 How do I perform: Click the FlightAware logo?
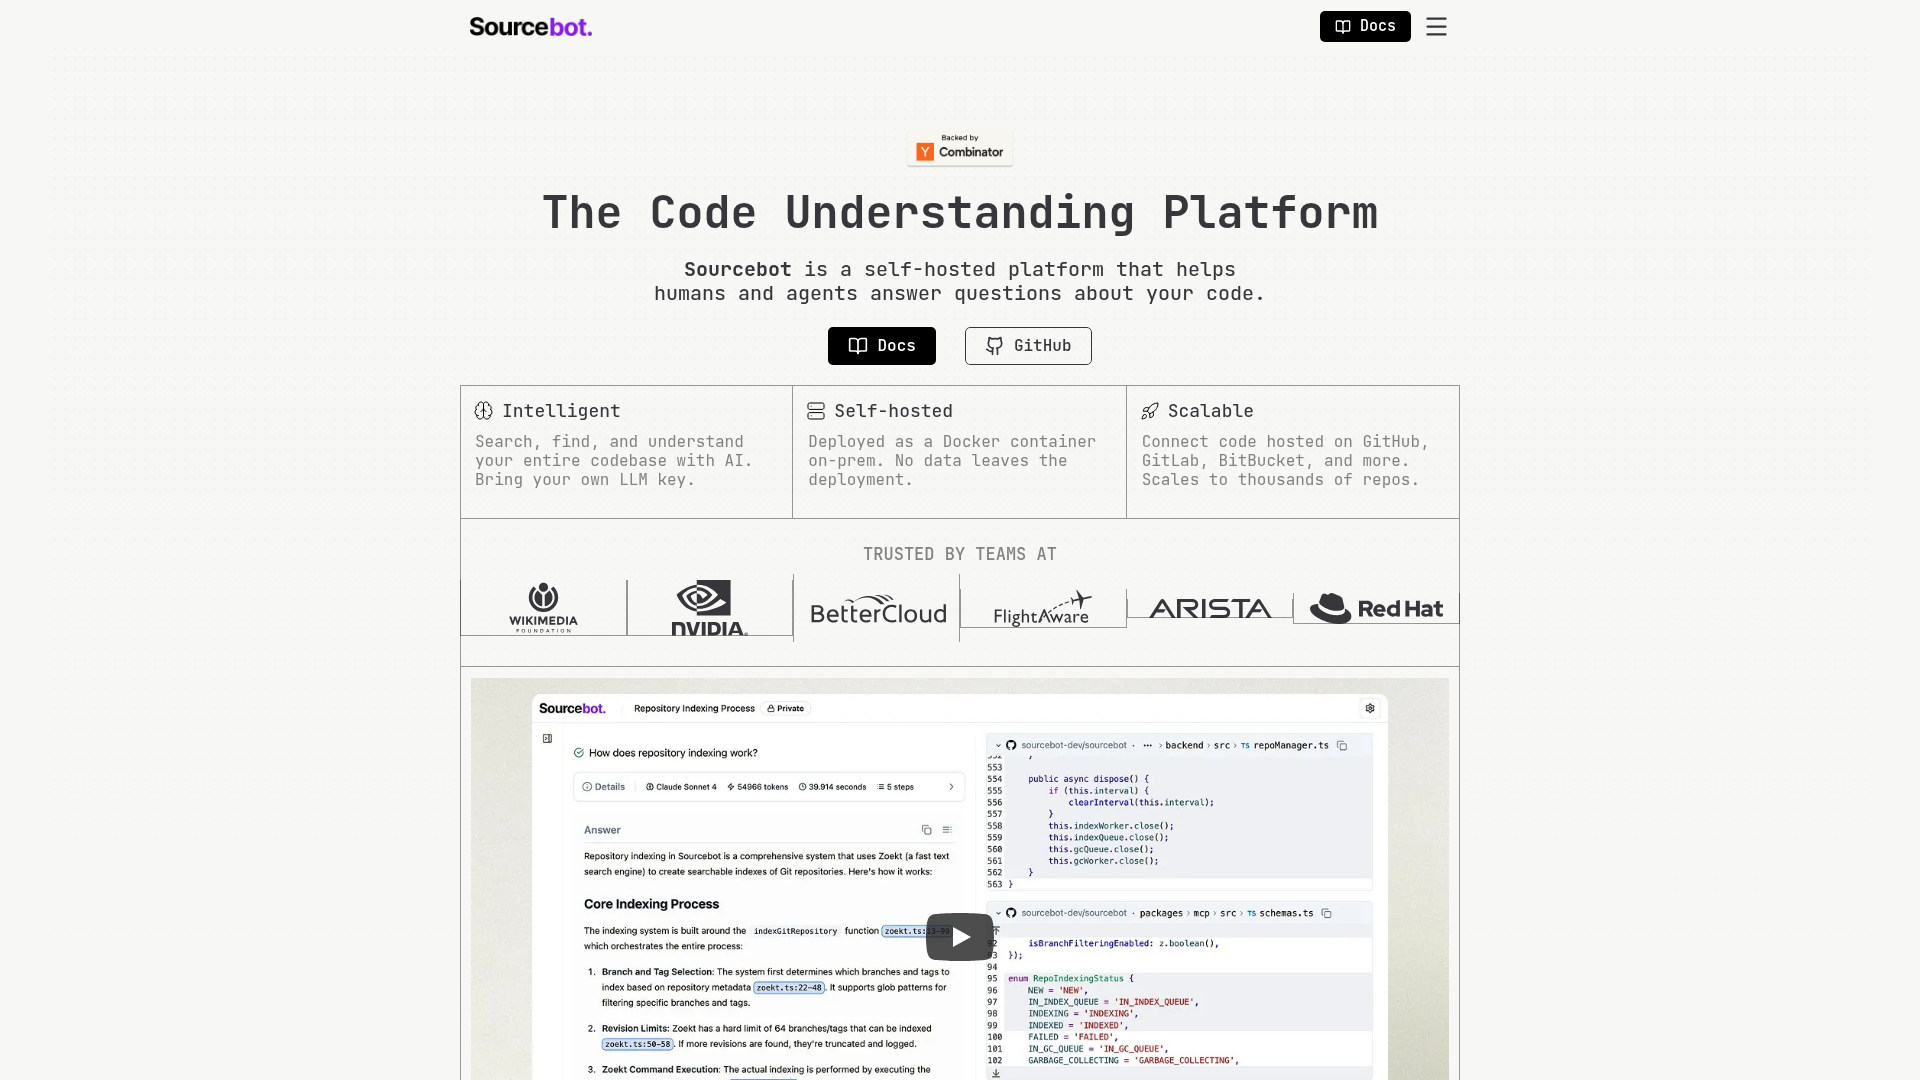(x=1042, y=608)
